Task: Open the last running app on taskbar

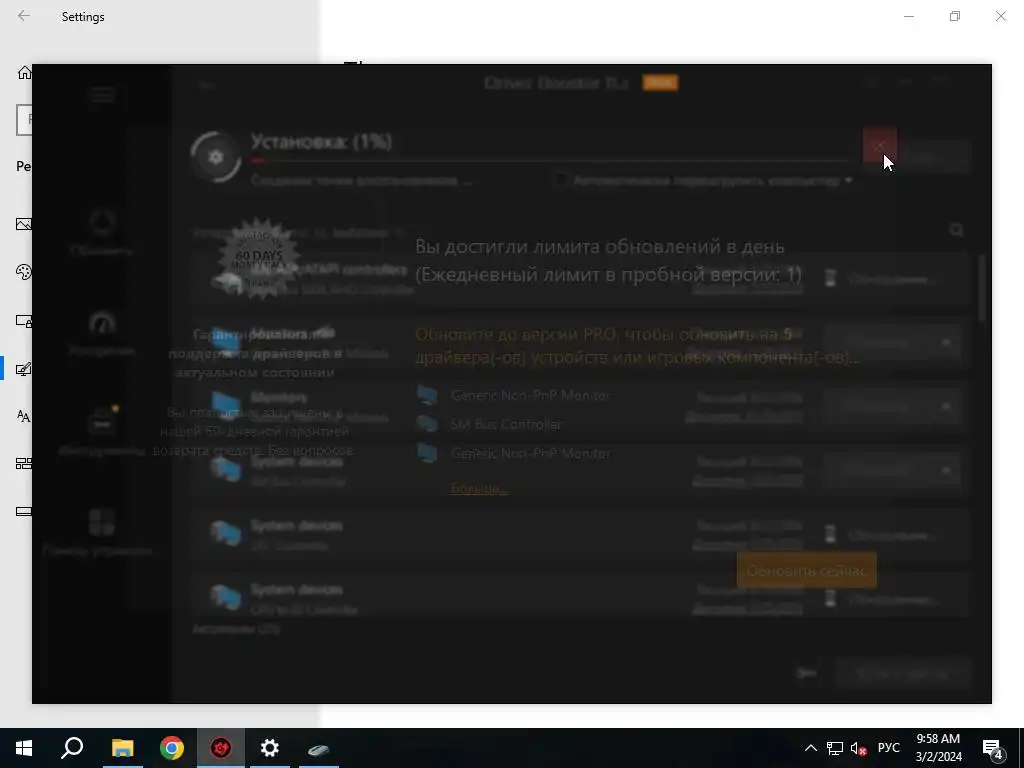Action: pos(319,748)
